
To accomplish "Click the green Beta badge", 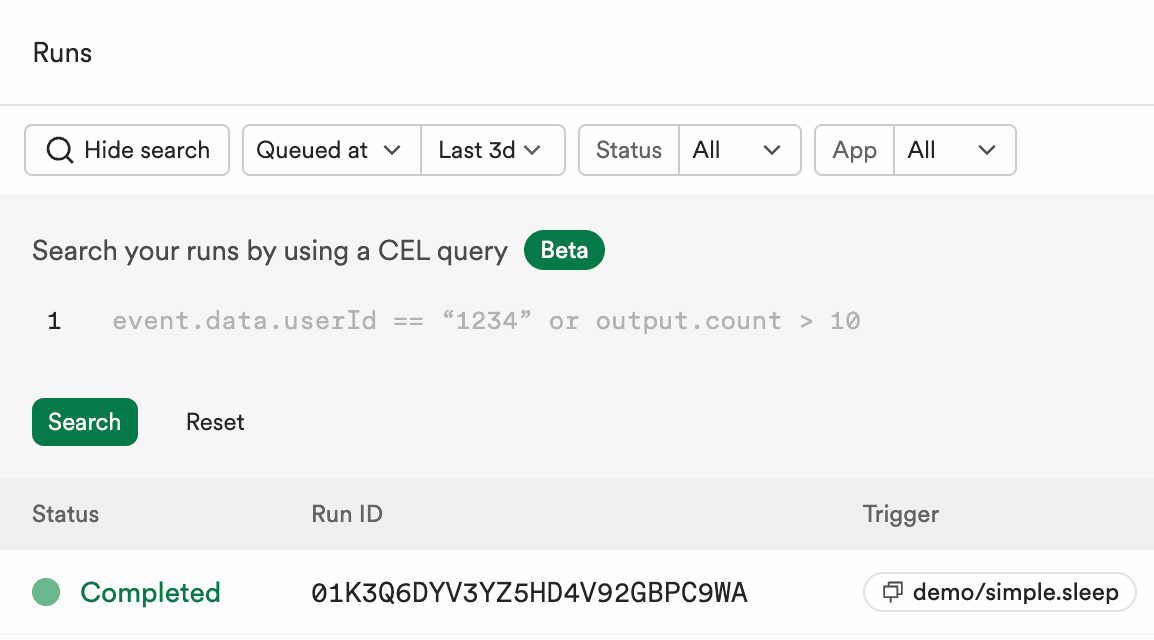I will (x=564, y=250).
